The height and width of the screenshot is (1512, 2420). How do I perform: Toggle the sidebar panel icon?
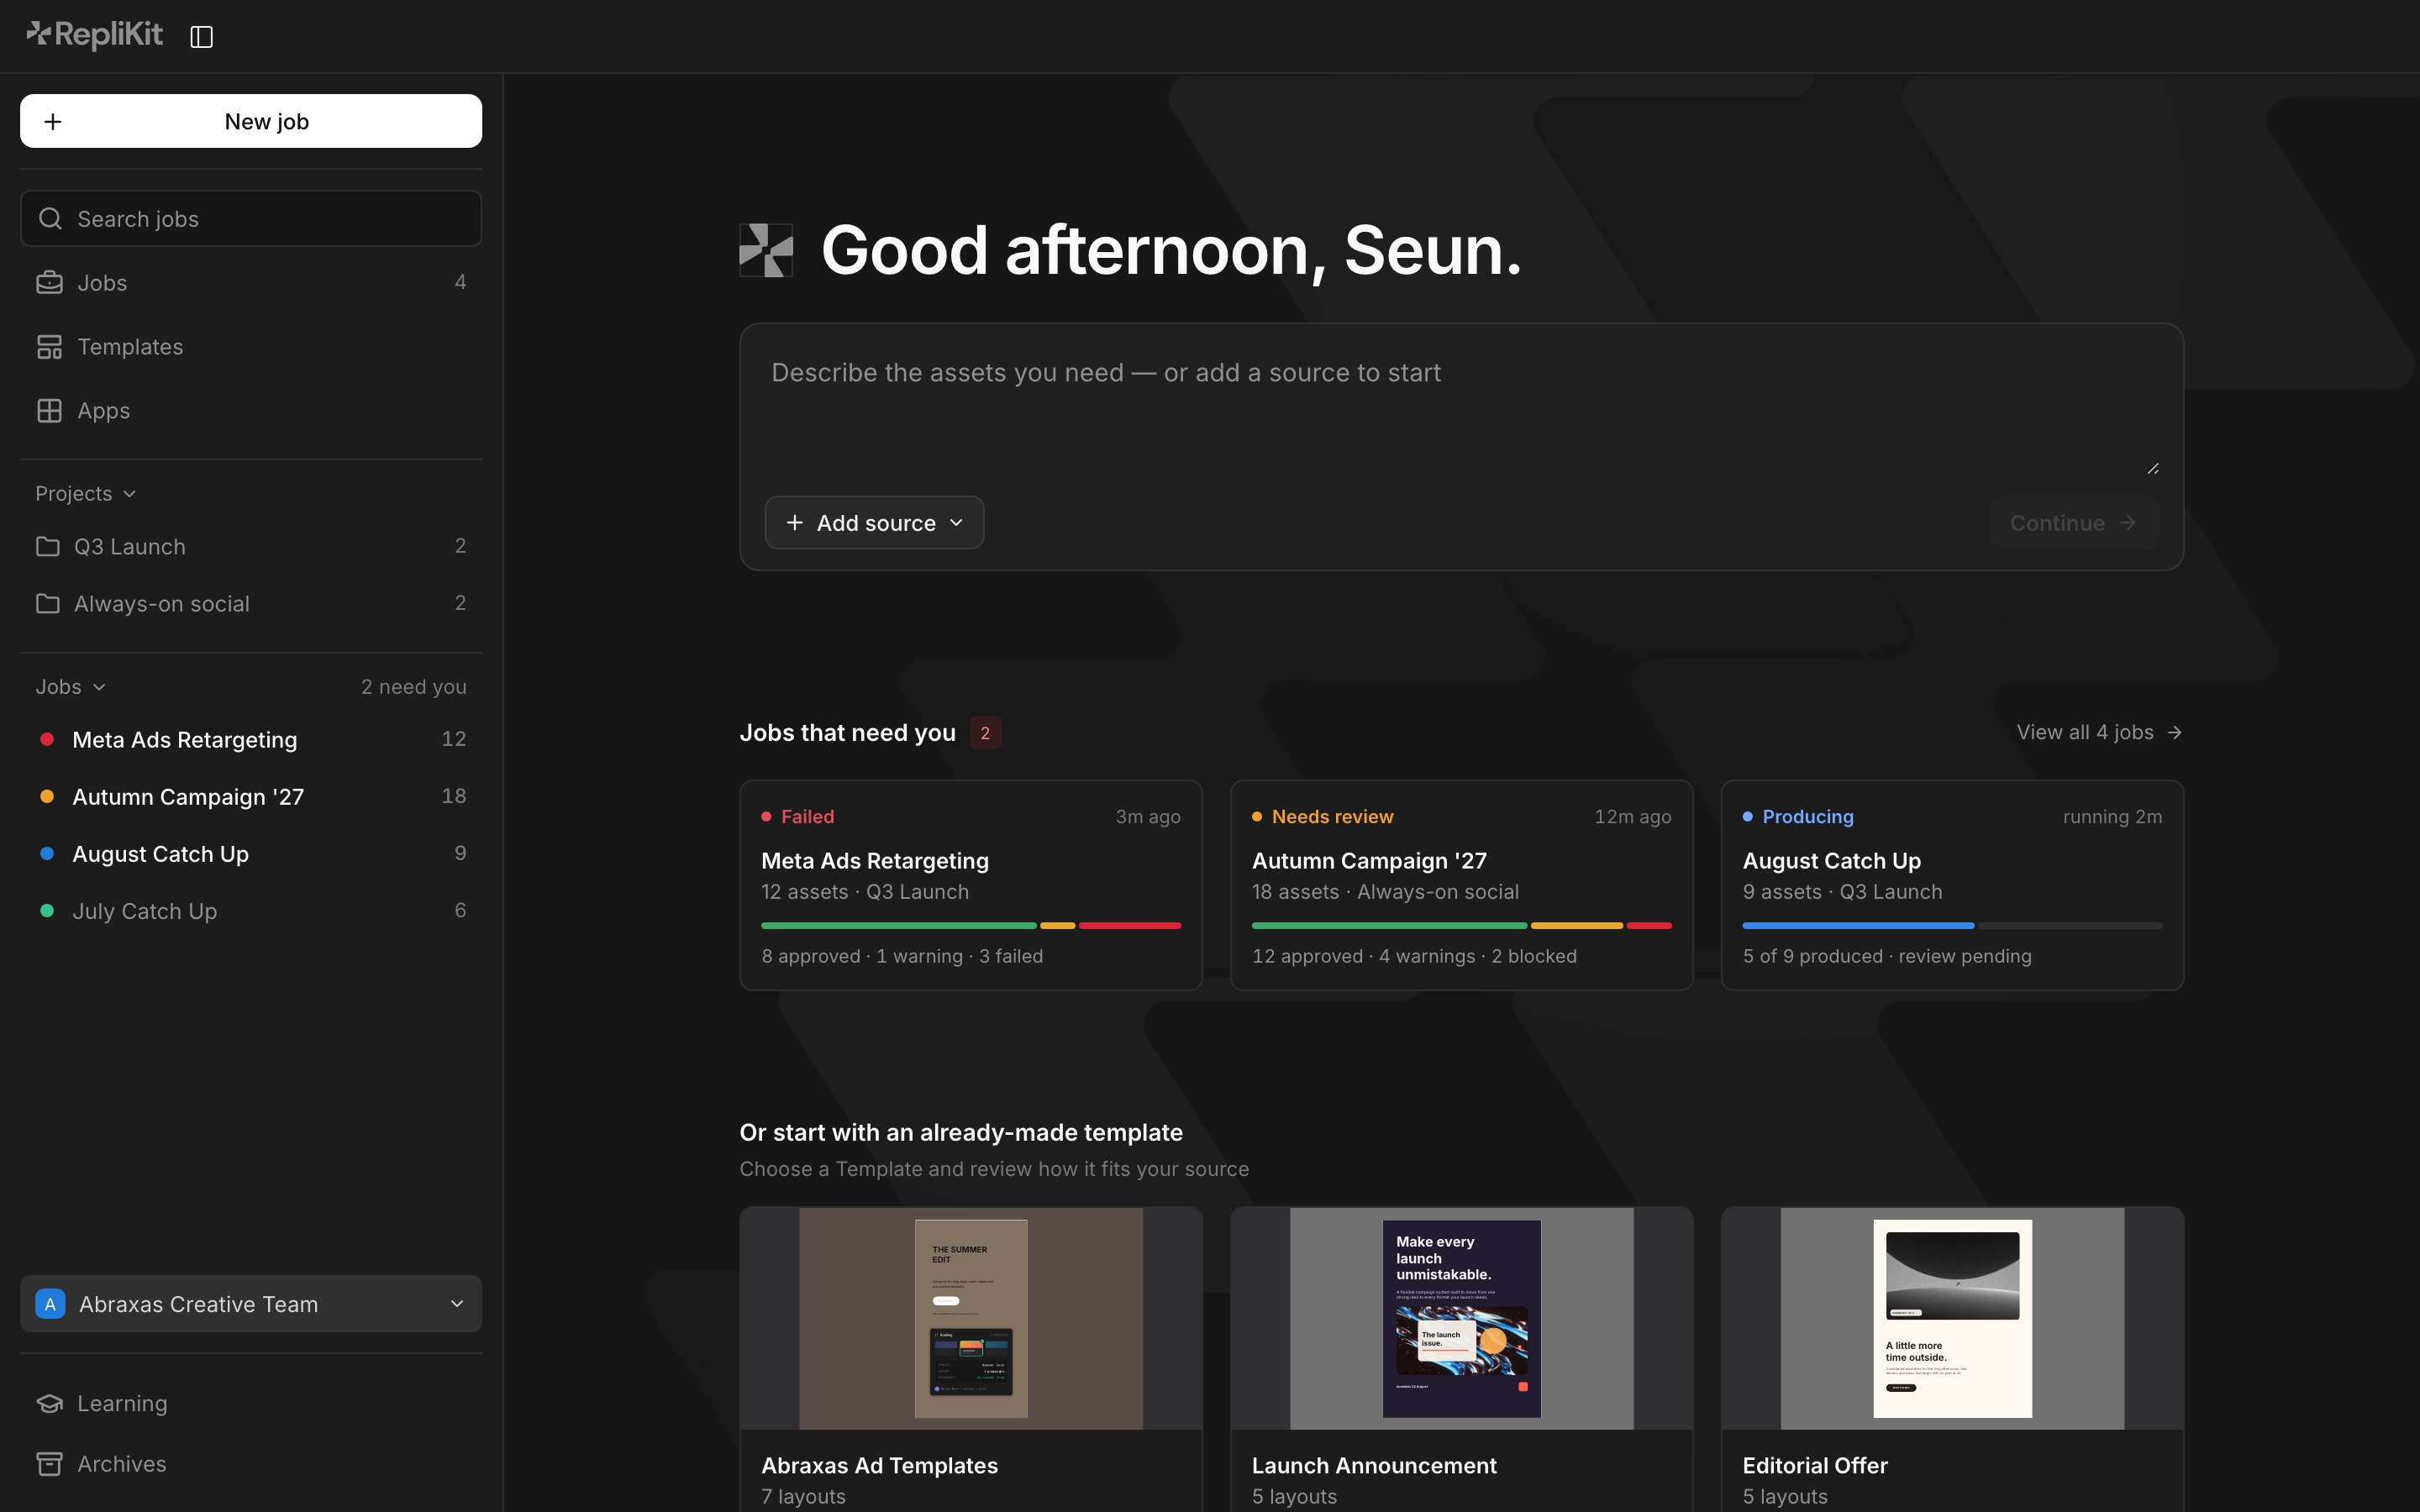pyautogui.click(x=201, y=37)
